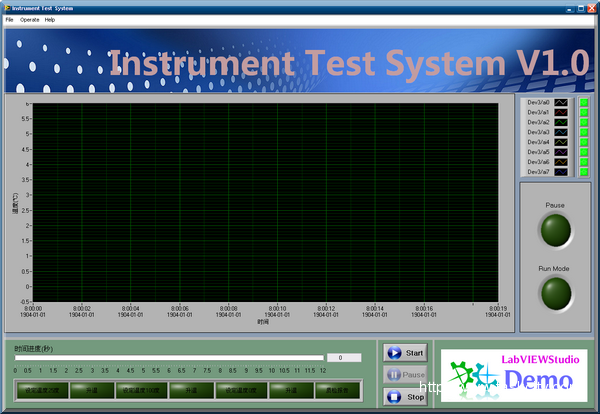This screenshot has height=414, width=600.
Task: Select the 升温 stage button following 设定温度25度
Action: click(92, 390)
